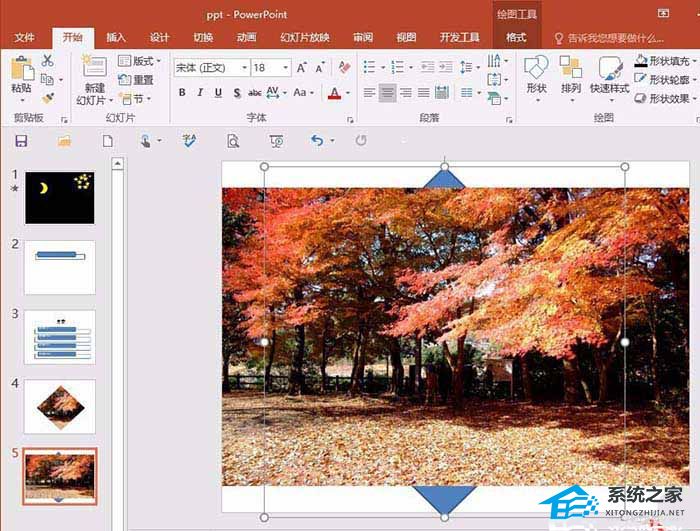
Task: Select slide 3 thumbnail with blue bars
Action: click(60, 337)
